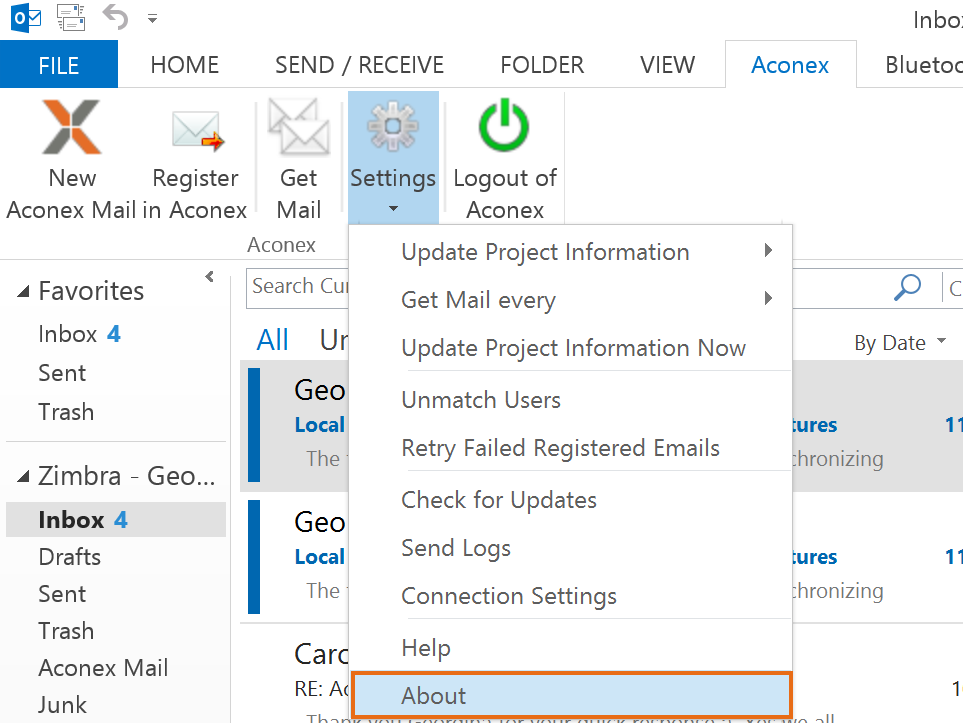Select the Aconex ribbon tab

790,64
